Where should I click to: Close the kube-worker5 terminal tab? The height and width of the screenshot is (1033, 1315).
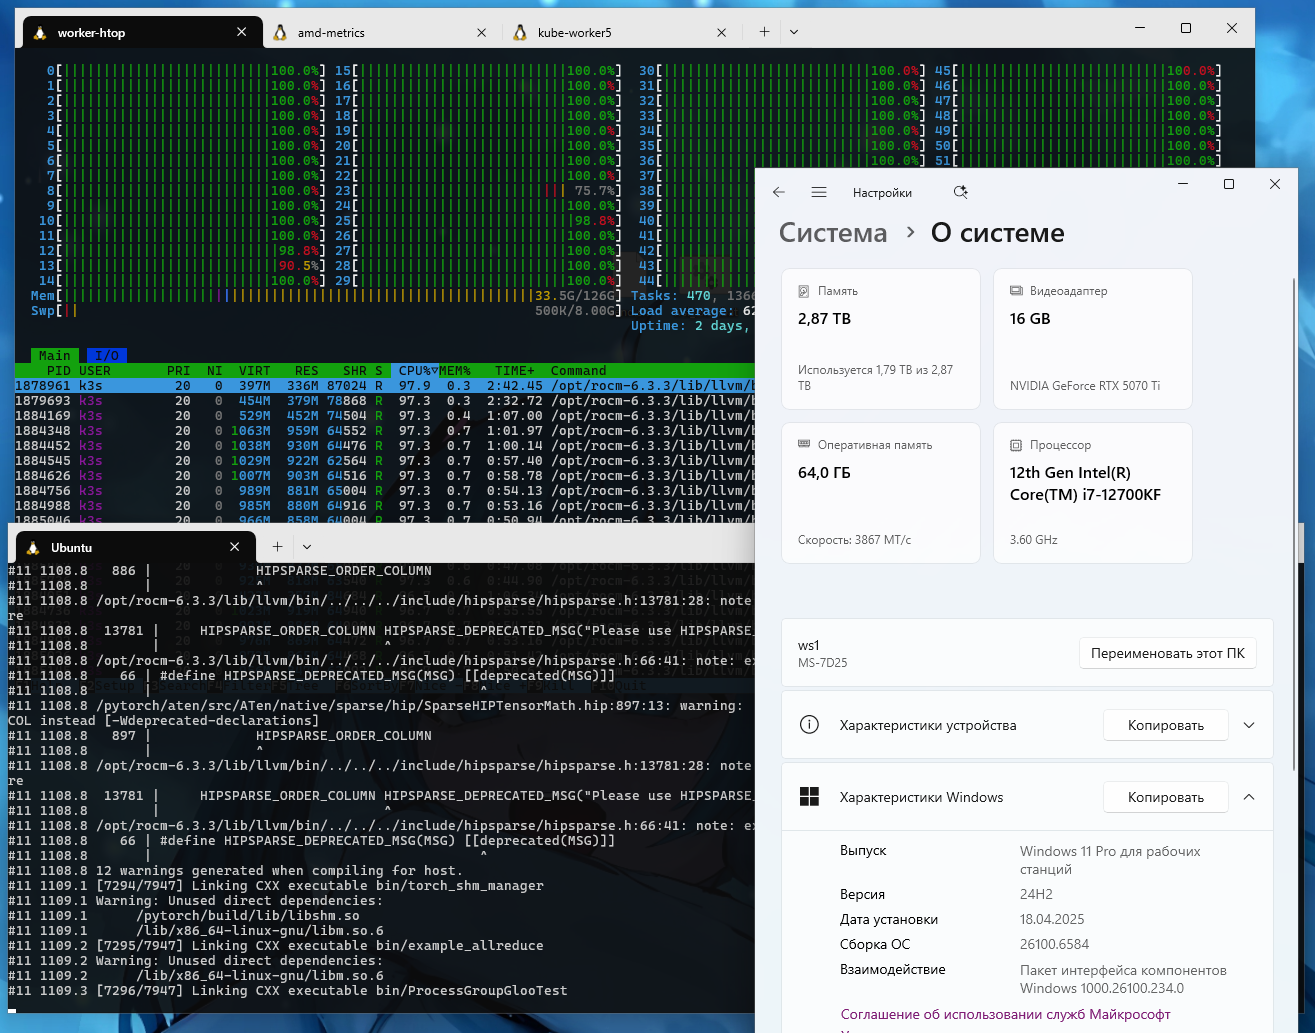[721, 33]
